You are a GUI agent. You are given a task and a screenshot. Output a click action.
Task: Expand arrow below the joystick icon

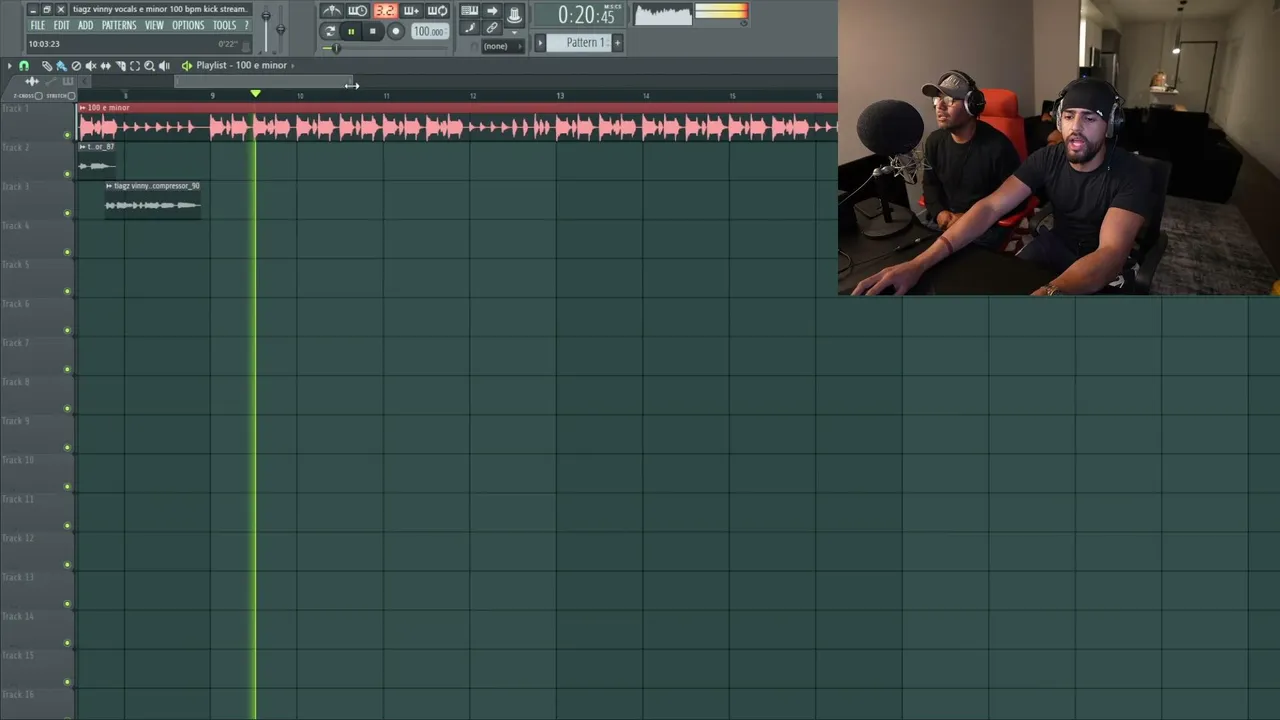tap(514, 31)
